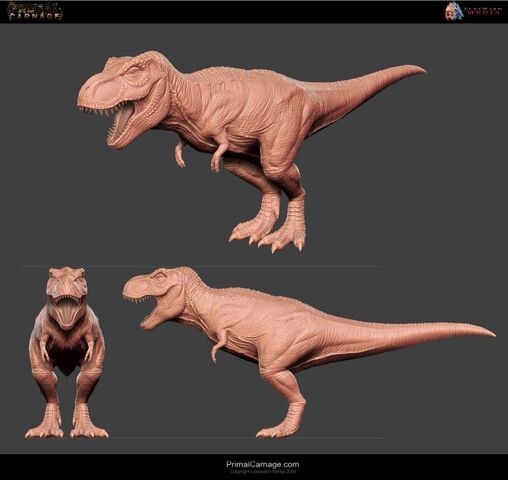Select the side-profile T-Rex render
This screenshot has height=480, width=508.
tap(309, 352)
